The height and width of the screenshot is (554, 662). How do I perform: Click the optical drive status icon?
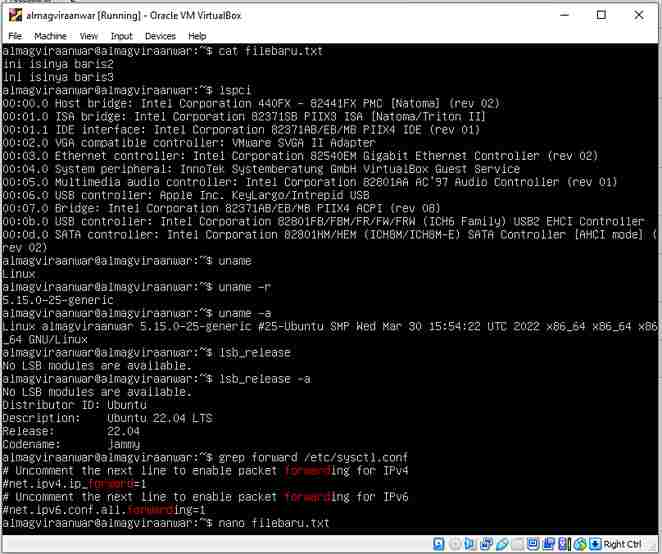455,544
